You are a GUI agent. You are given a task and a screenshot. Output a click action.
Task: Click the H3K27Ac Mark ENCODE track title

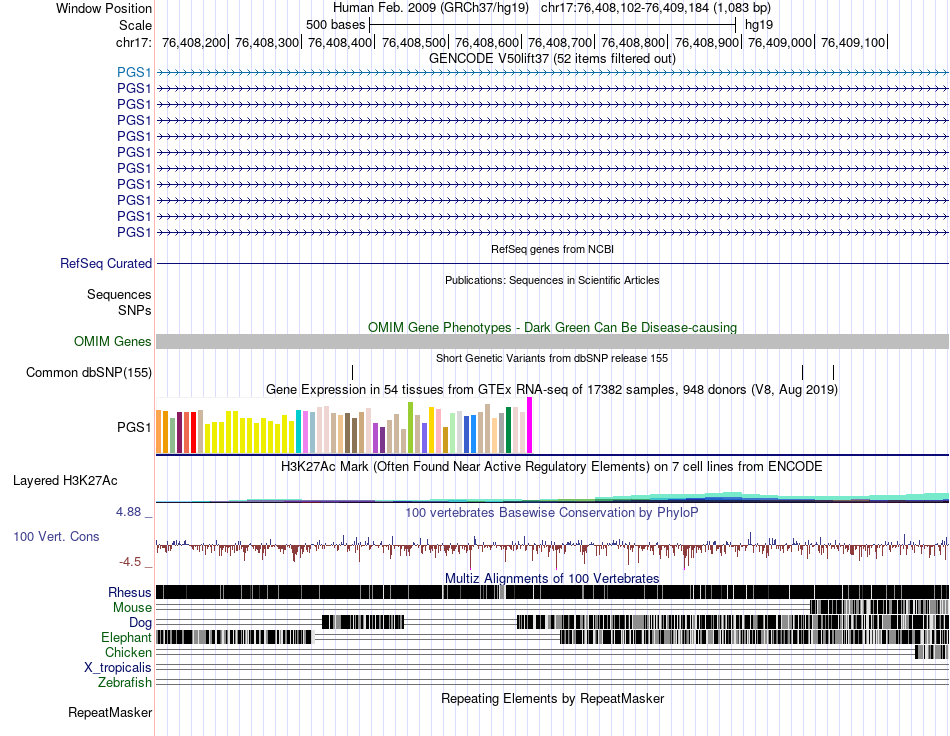552,466
